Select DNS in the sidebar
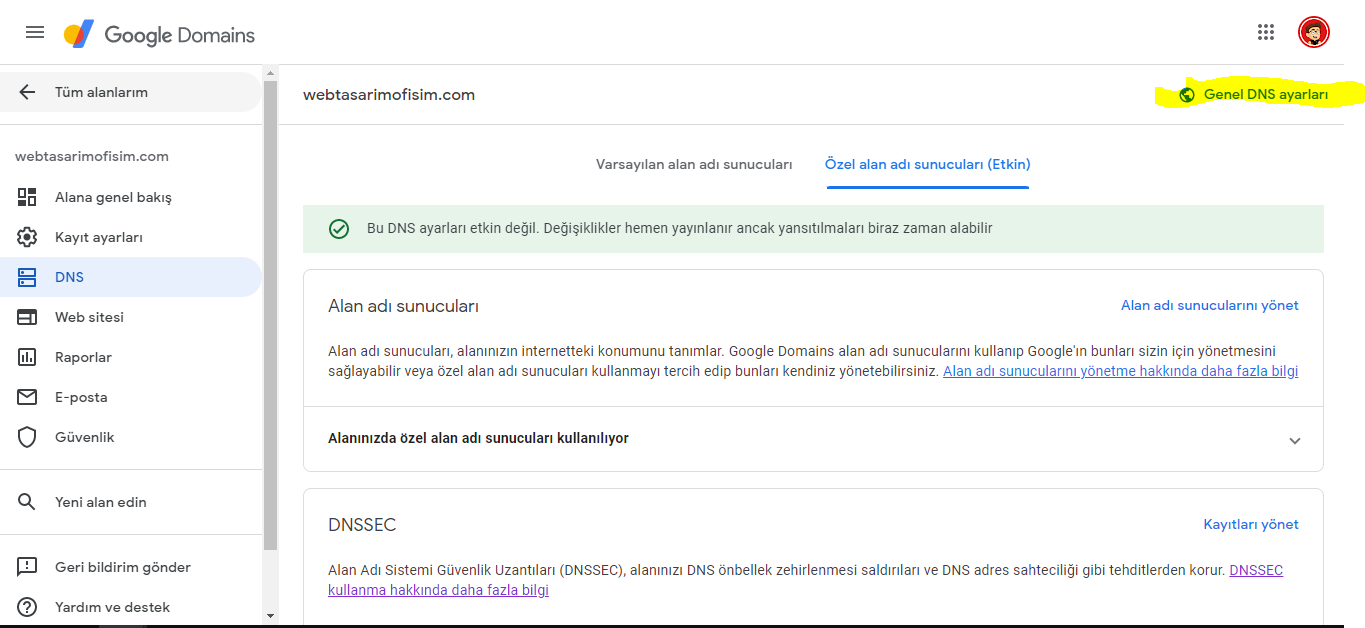Viewport: 1365px width, 628px height. click(130, 277)
